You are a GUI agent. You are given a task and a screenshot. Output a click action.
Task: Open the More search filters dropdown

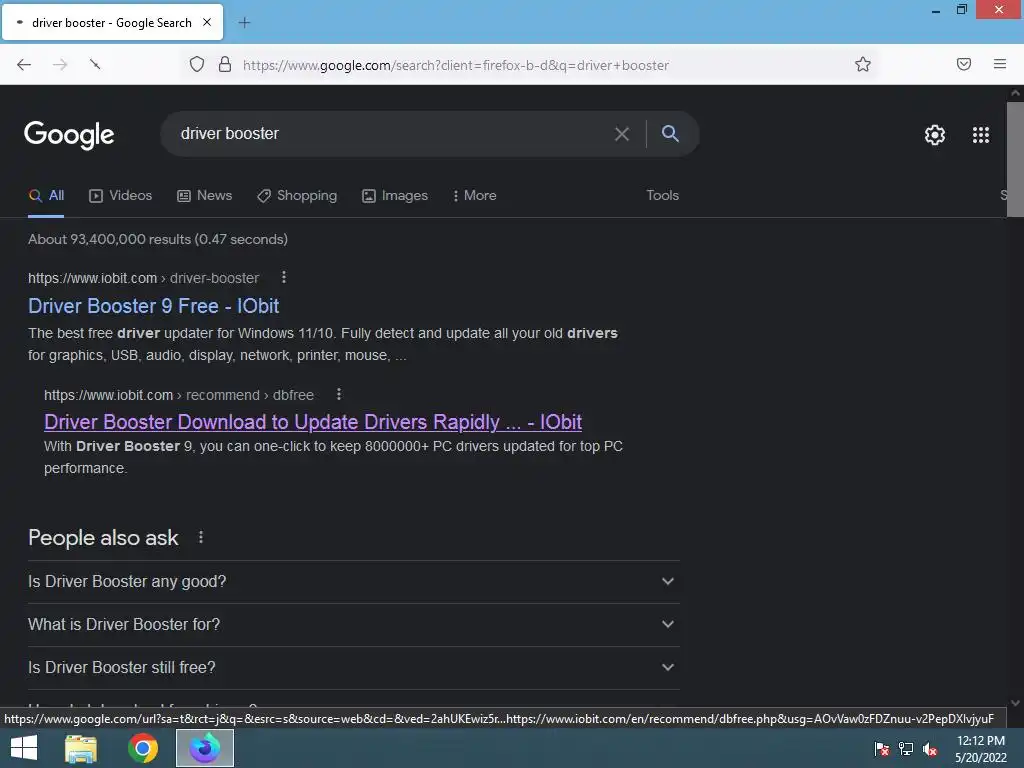click(475, 195)
